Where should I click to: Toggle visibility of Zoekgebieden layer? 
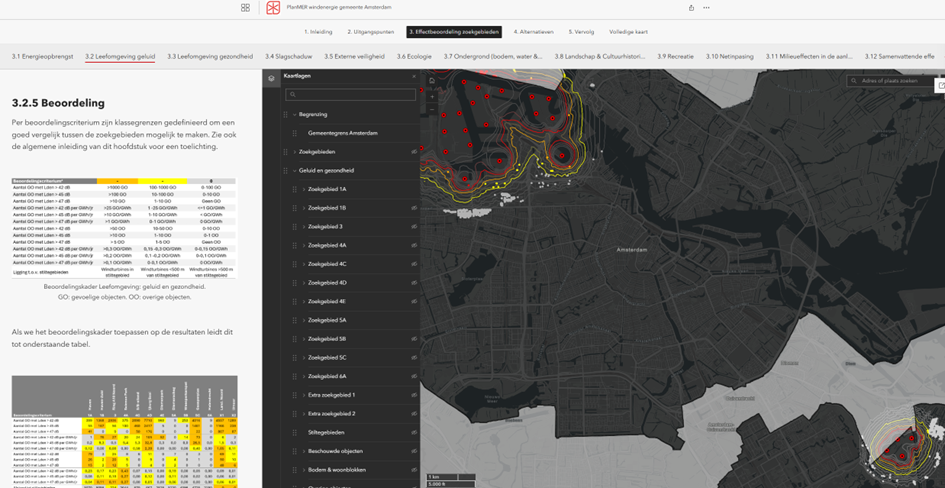[414, 152]
